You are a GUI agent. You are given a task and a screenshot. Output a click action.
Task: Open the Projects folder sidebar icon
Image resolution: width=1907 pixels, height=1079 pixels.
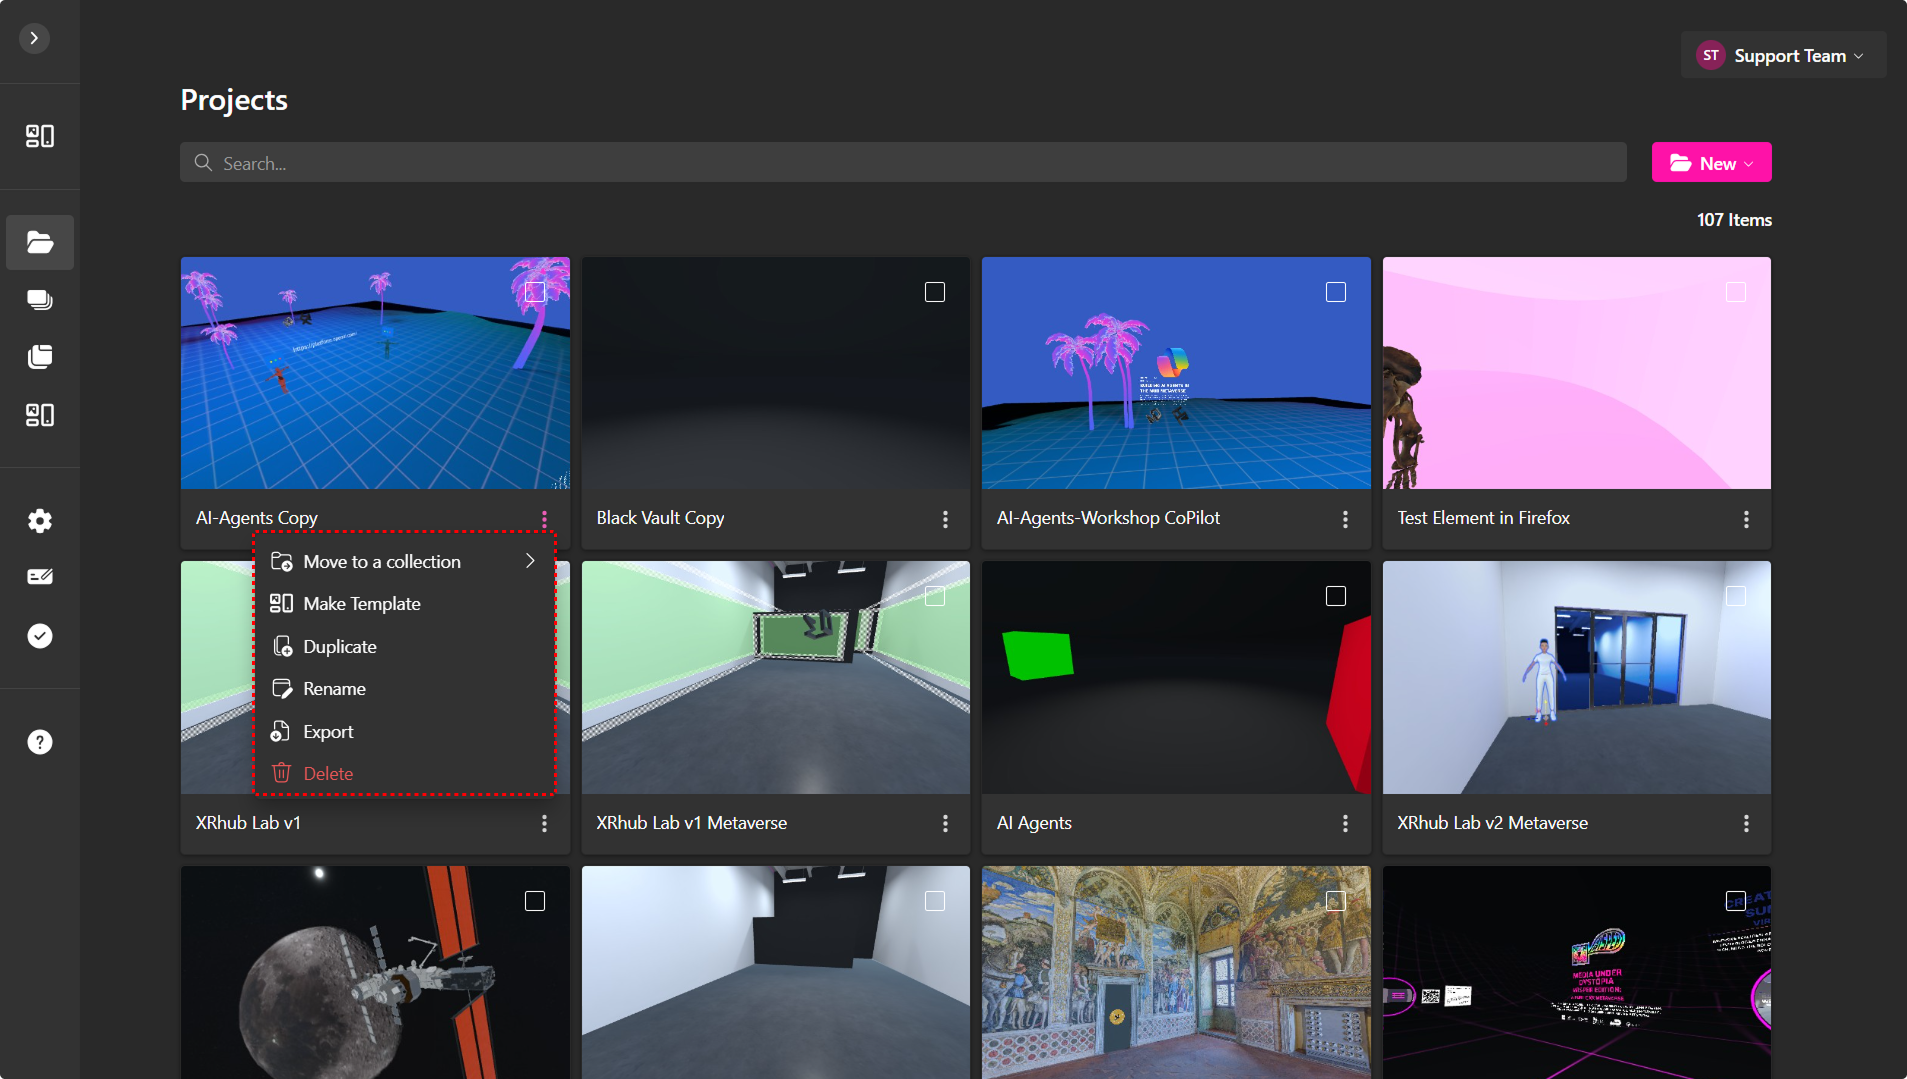(40, 242)
